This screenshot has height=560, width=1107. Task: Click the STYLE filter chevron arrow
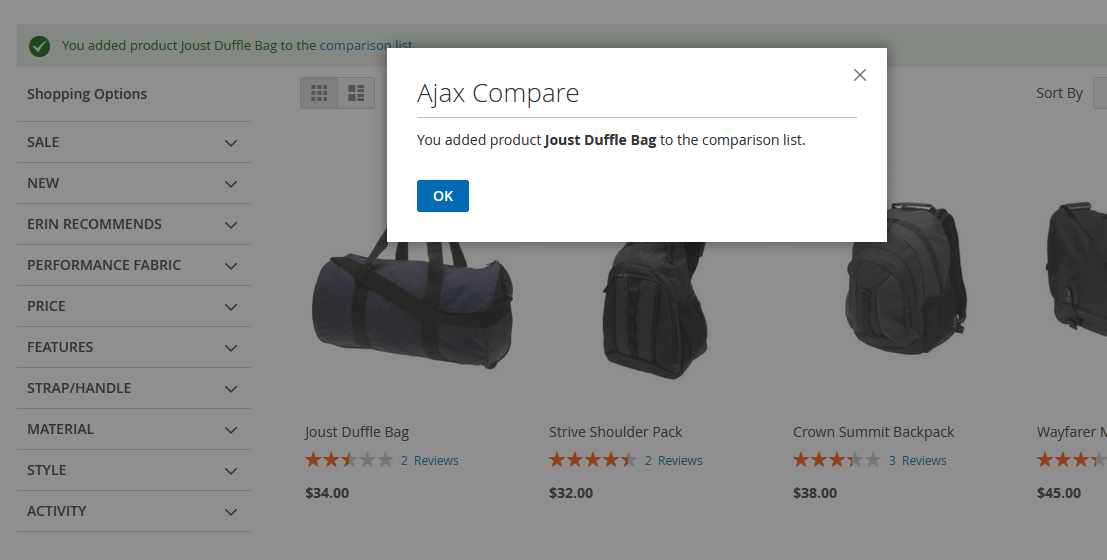click(x=231, y=471)
